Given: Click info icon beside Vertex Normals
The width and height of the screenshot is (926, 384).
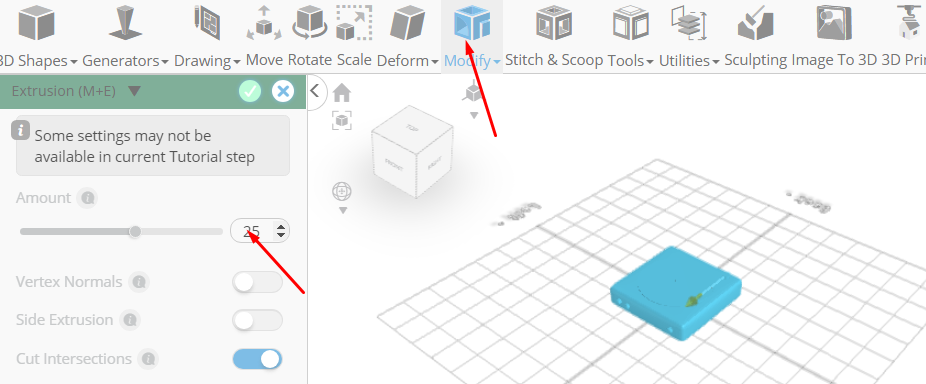Looking at the screenshot, I should (139, 282).
